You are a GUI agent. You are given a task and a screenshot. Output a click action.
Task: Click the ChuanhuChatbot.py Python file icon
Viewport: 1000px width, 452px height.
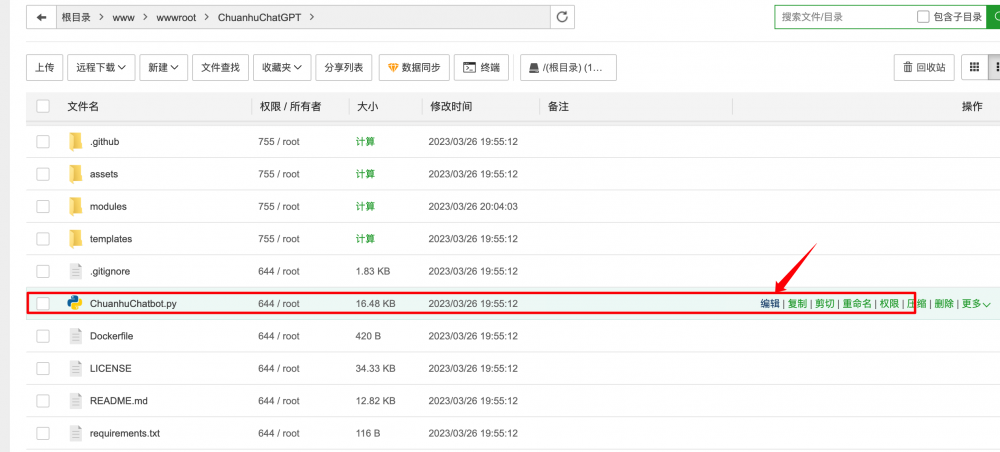click(x=75, y=303)
